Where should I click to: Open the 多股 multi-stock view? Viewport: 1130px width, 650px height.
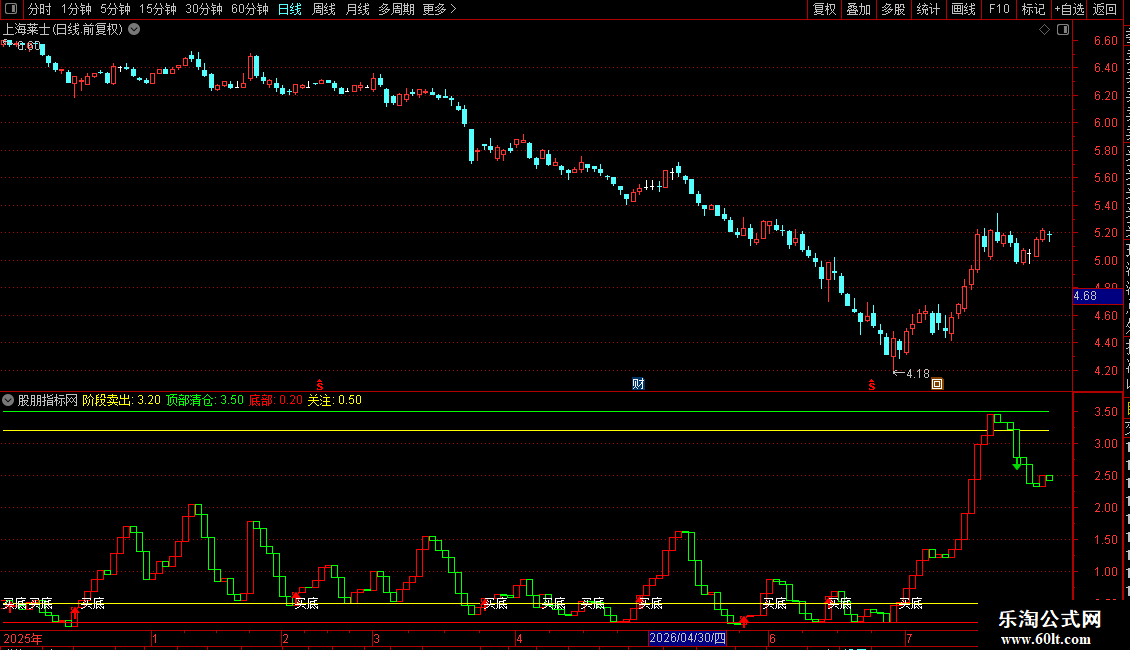pos(893,9)
